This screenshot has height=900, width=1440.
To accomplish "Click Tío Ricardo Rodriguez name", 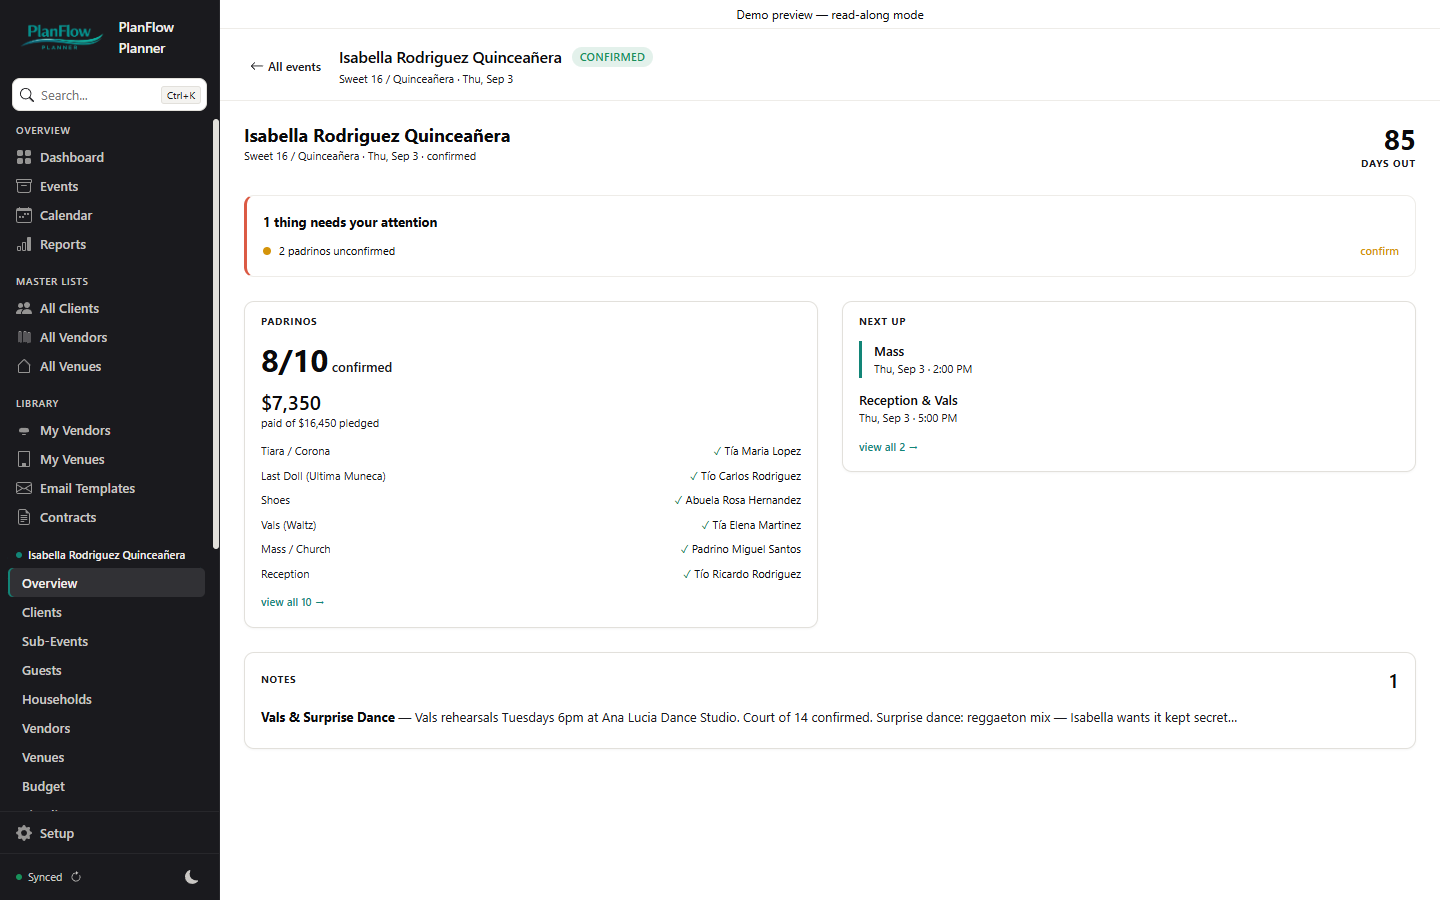I will [x=747, y=574].
